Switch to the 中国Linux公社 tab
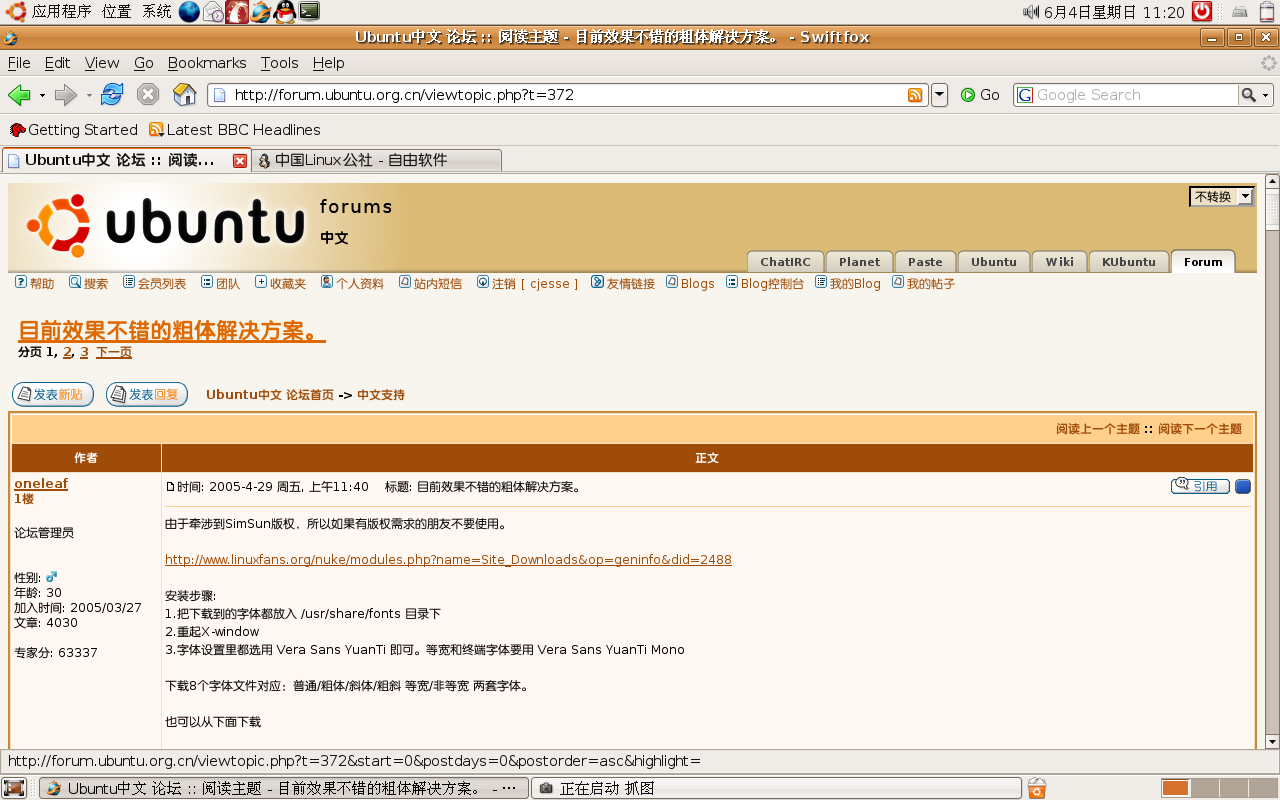 [x=376, y=160]
